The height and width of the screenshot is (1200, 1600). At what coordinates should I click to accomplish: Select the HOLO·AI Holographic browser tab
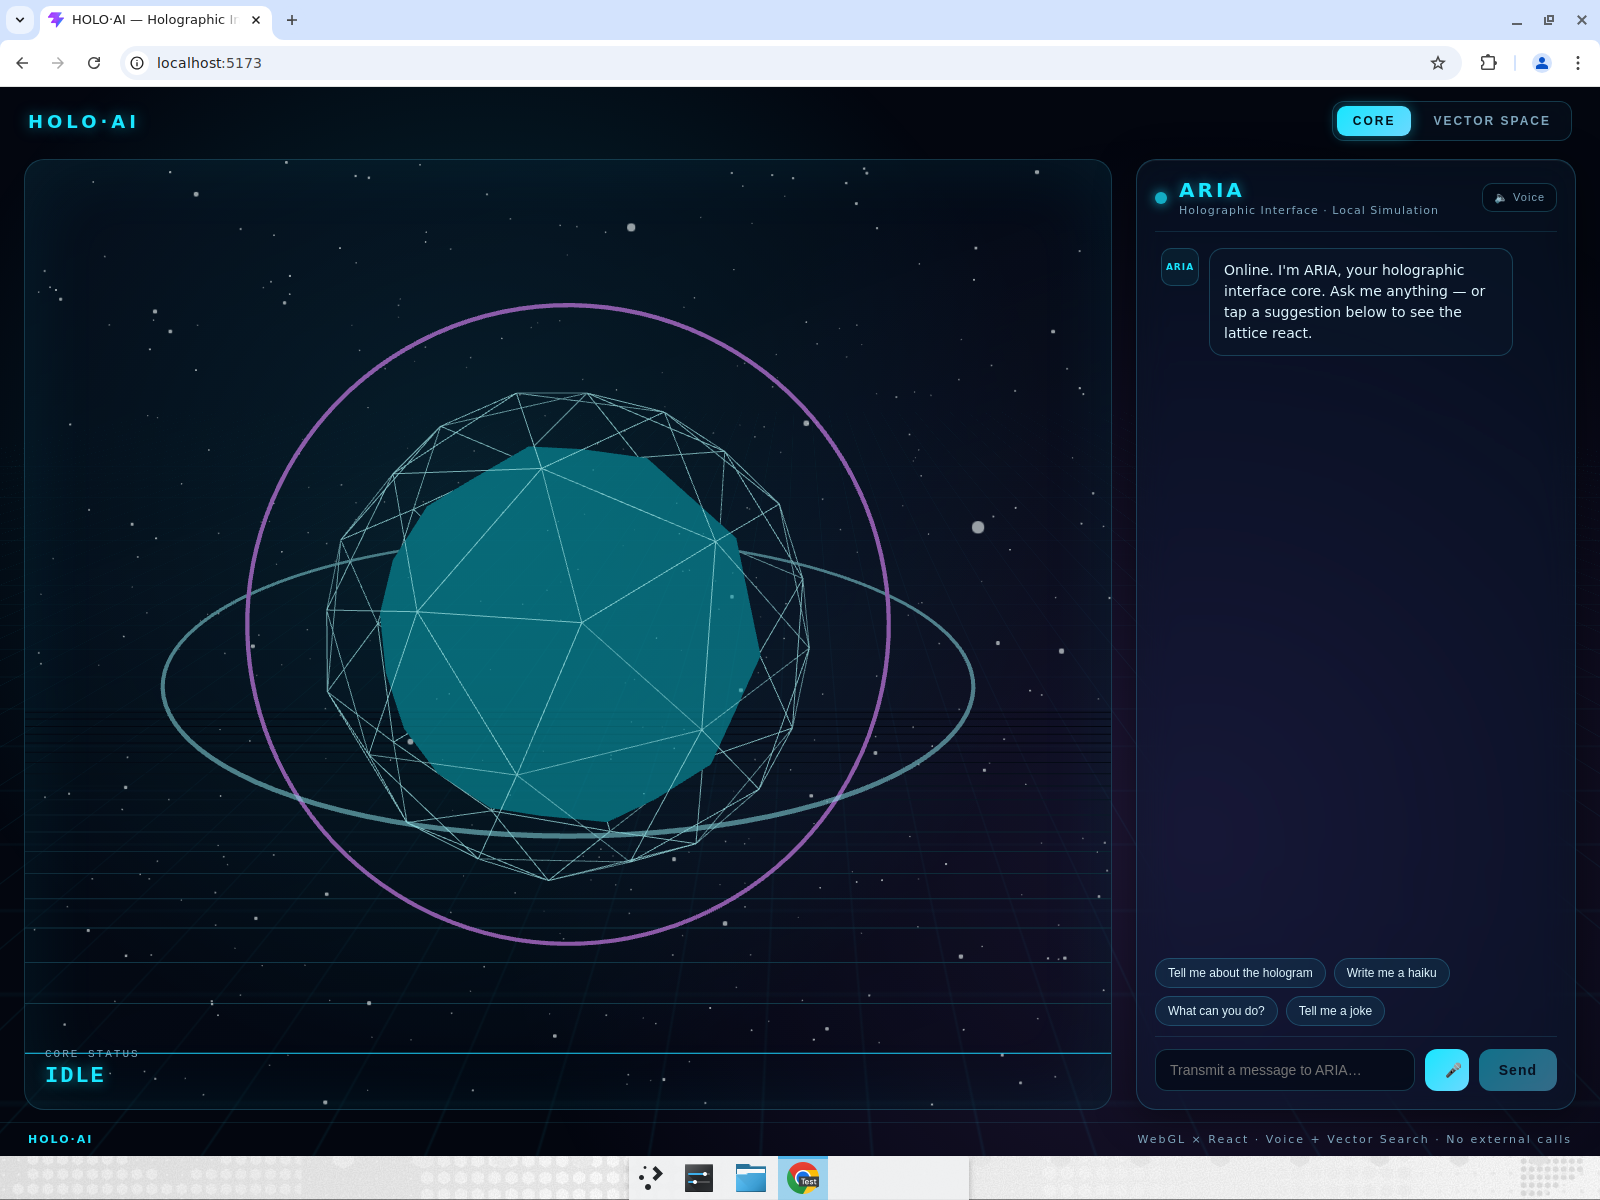coord(155,20)
